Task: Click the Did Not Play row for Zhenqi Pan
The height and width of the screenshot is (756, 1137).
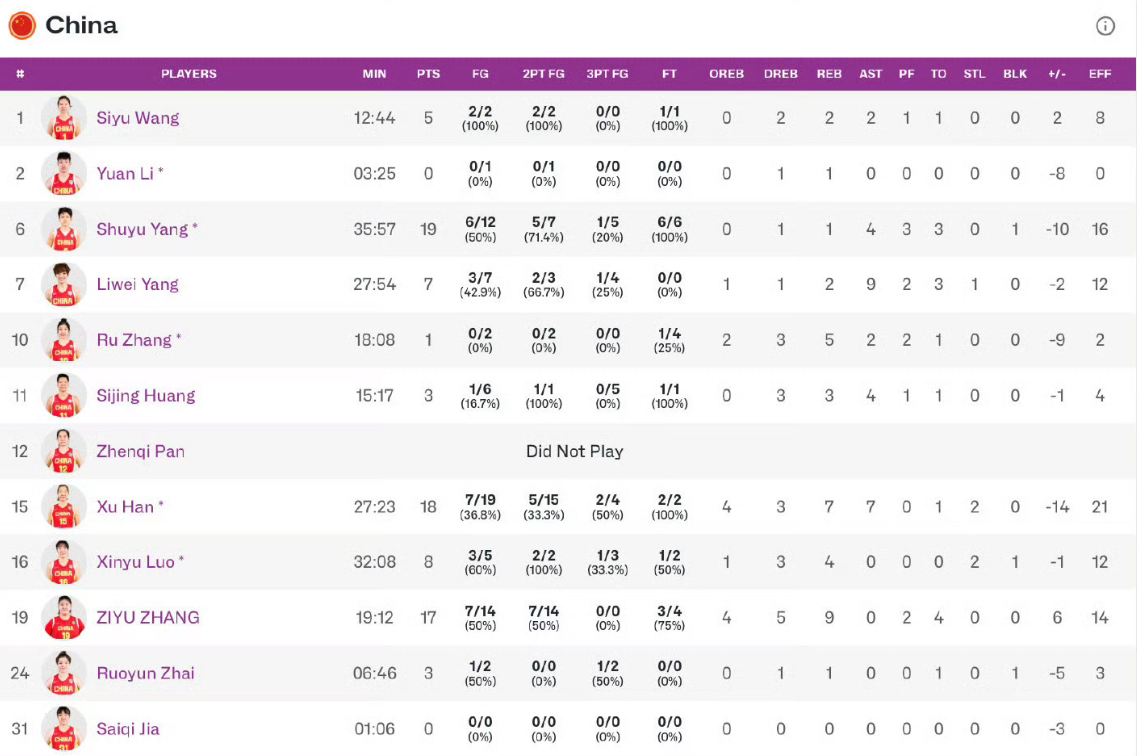Action: click(575, 451)
